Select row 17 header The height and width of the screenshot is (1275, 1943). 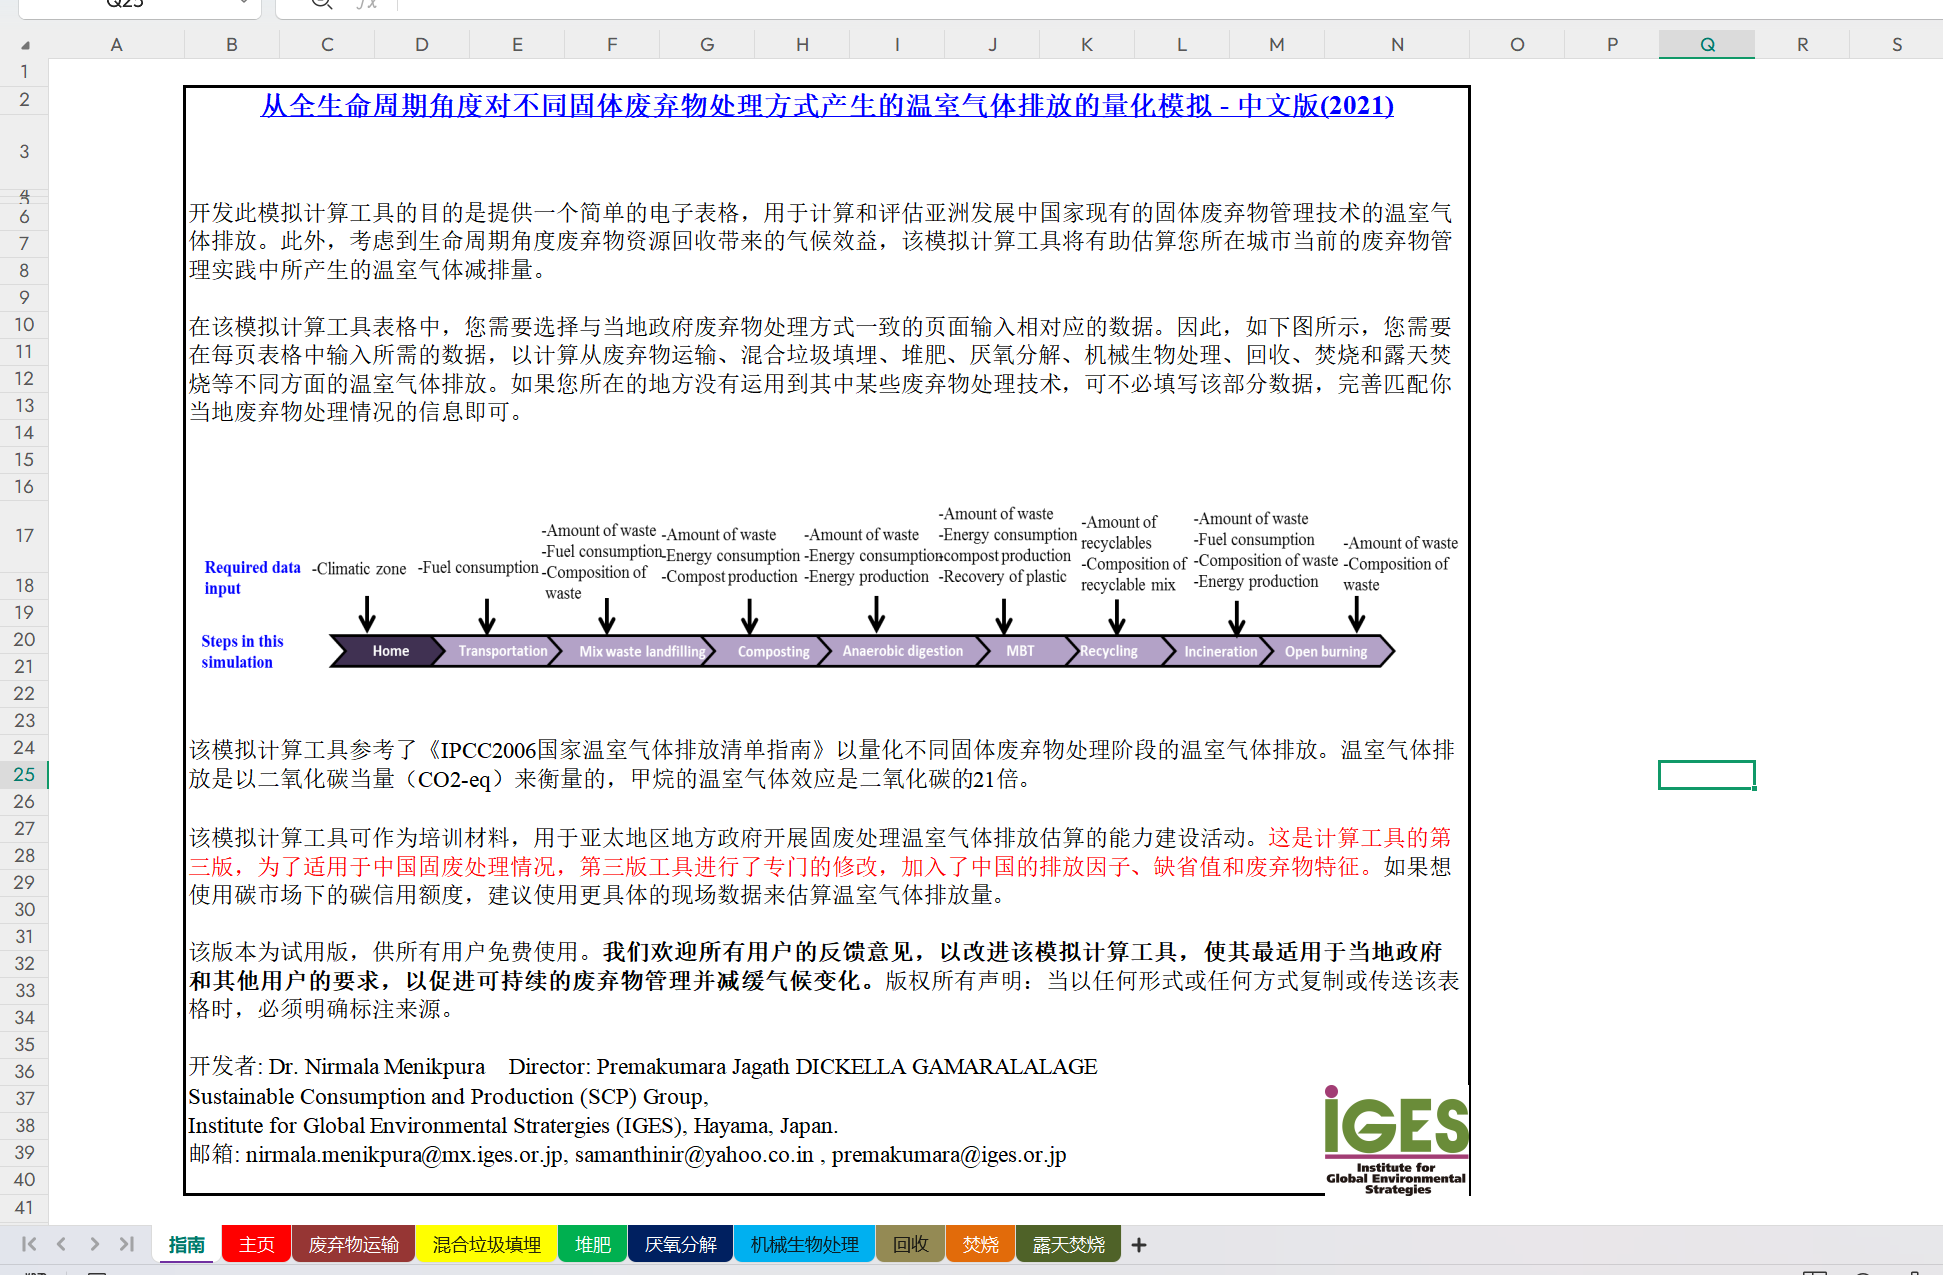tap(24, 535)
